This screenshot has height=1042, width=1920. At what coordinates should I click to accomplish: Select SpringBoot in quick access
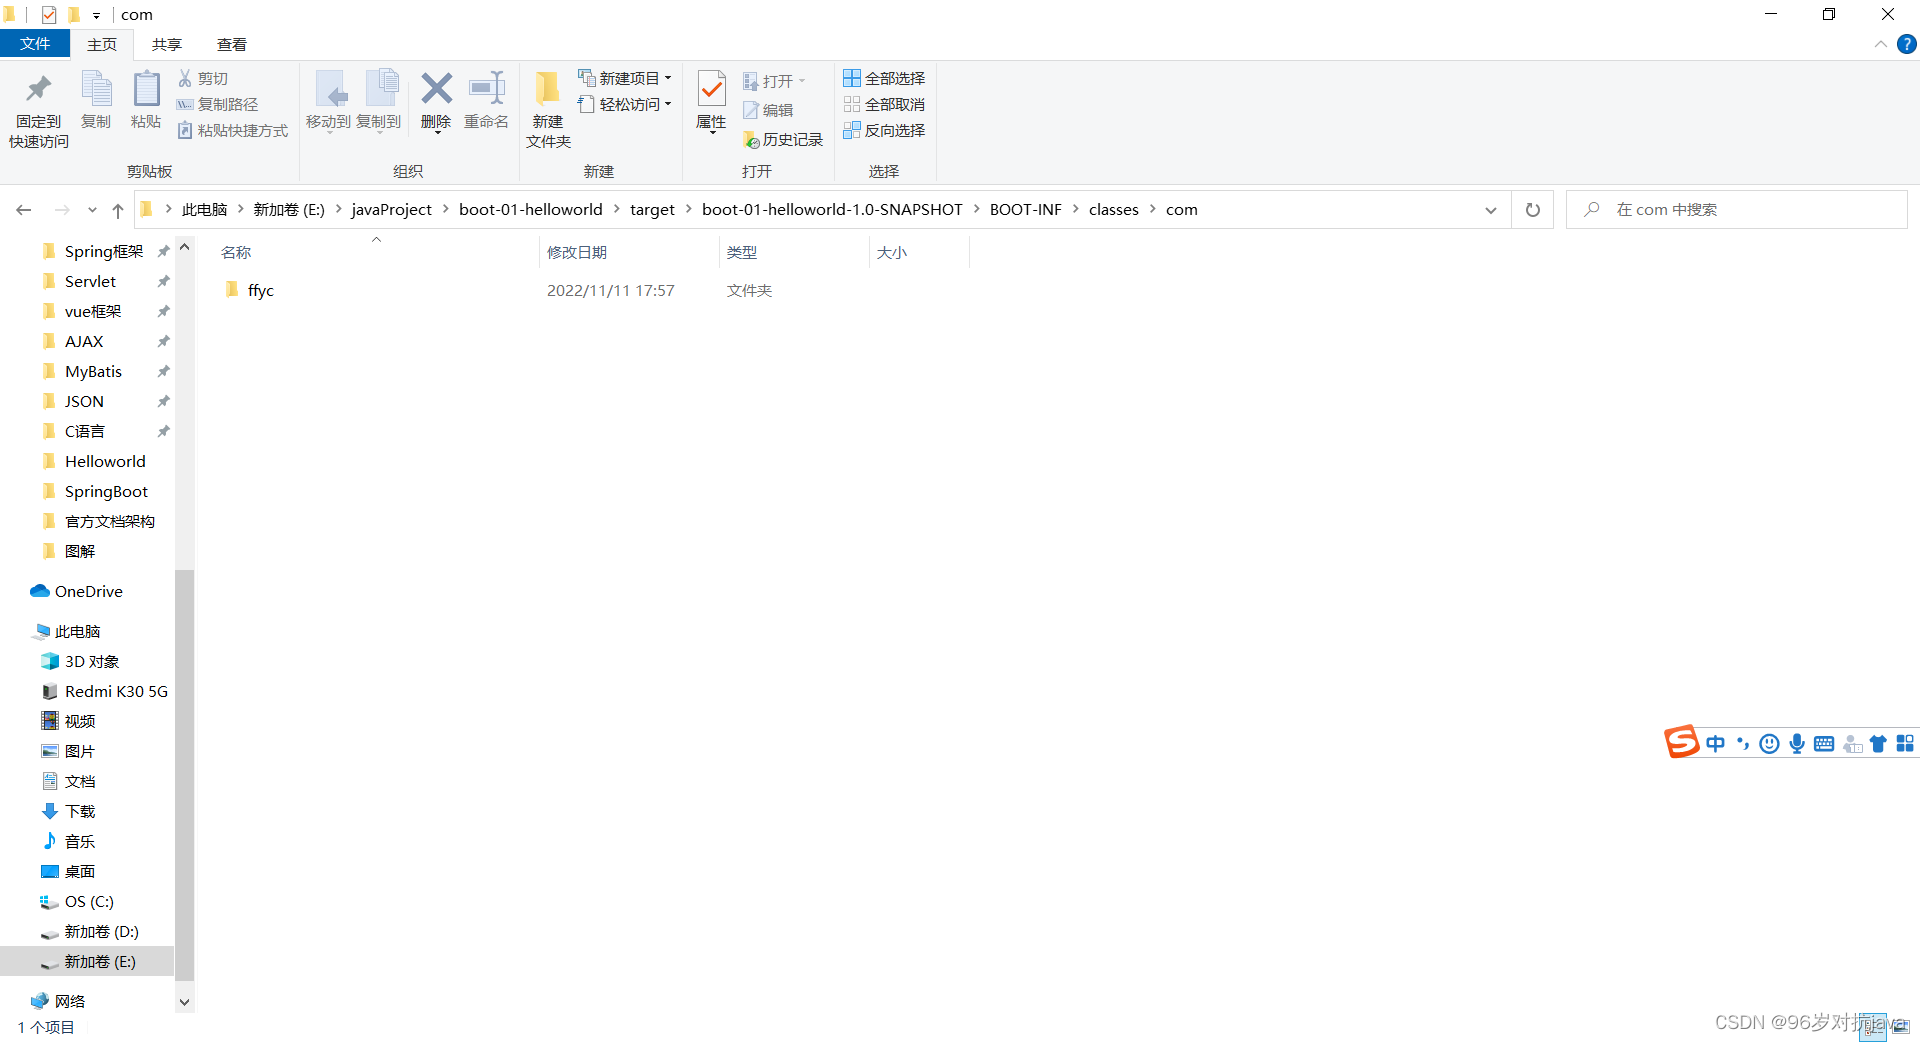(x=106, y=491)
